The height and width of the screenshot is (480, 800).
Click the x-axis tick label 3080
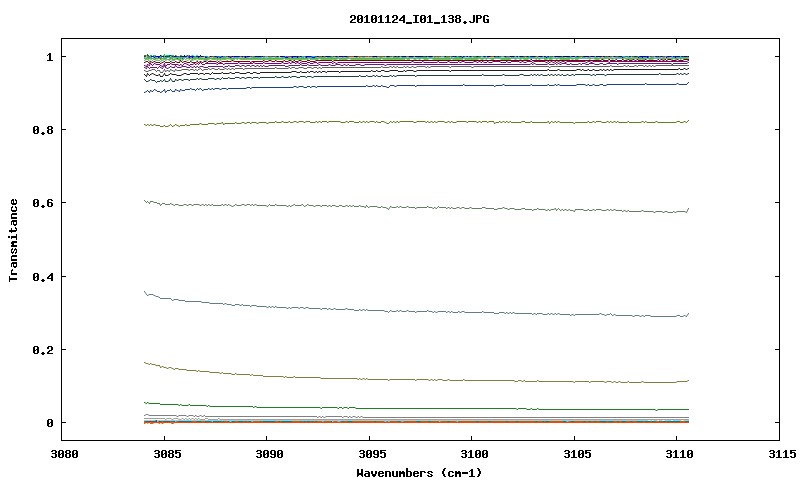(x=64, y=454)
